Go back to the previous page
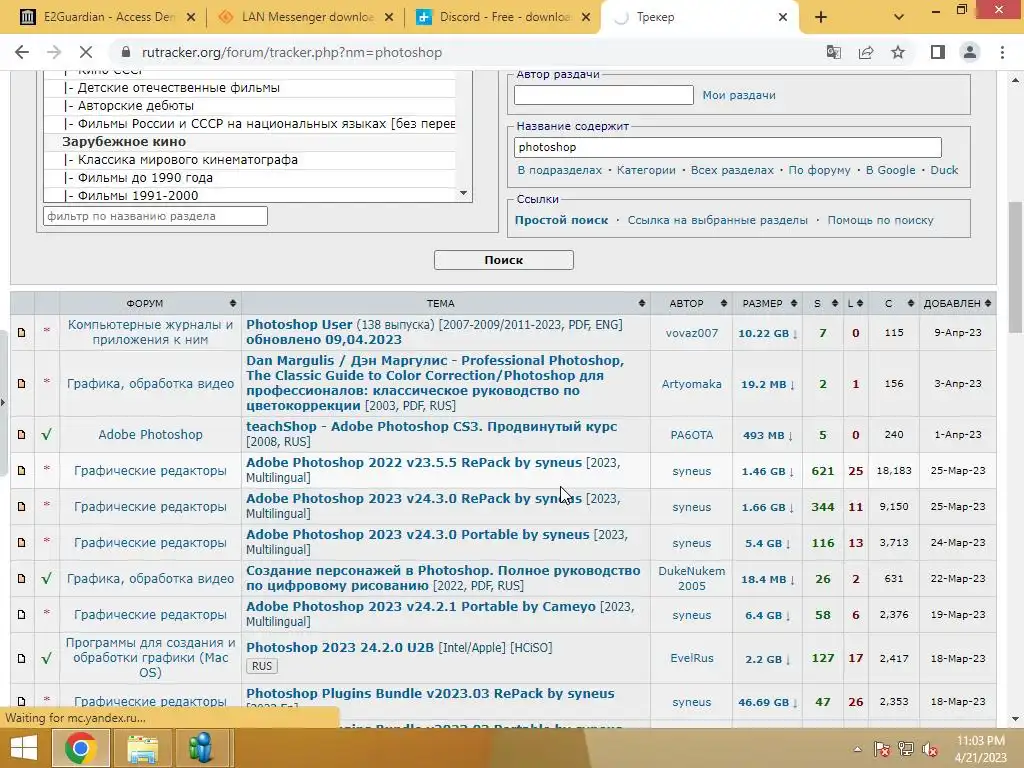The height and width of the screenshot is (768, 1024). tap(22, 52)
